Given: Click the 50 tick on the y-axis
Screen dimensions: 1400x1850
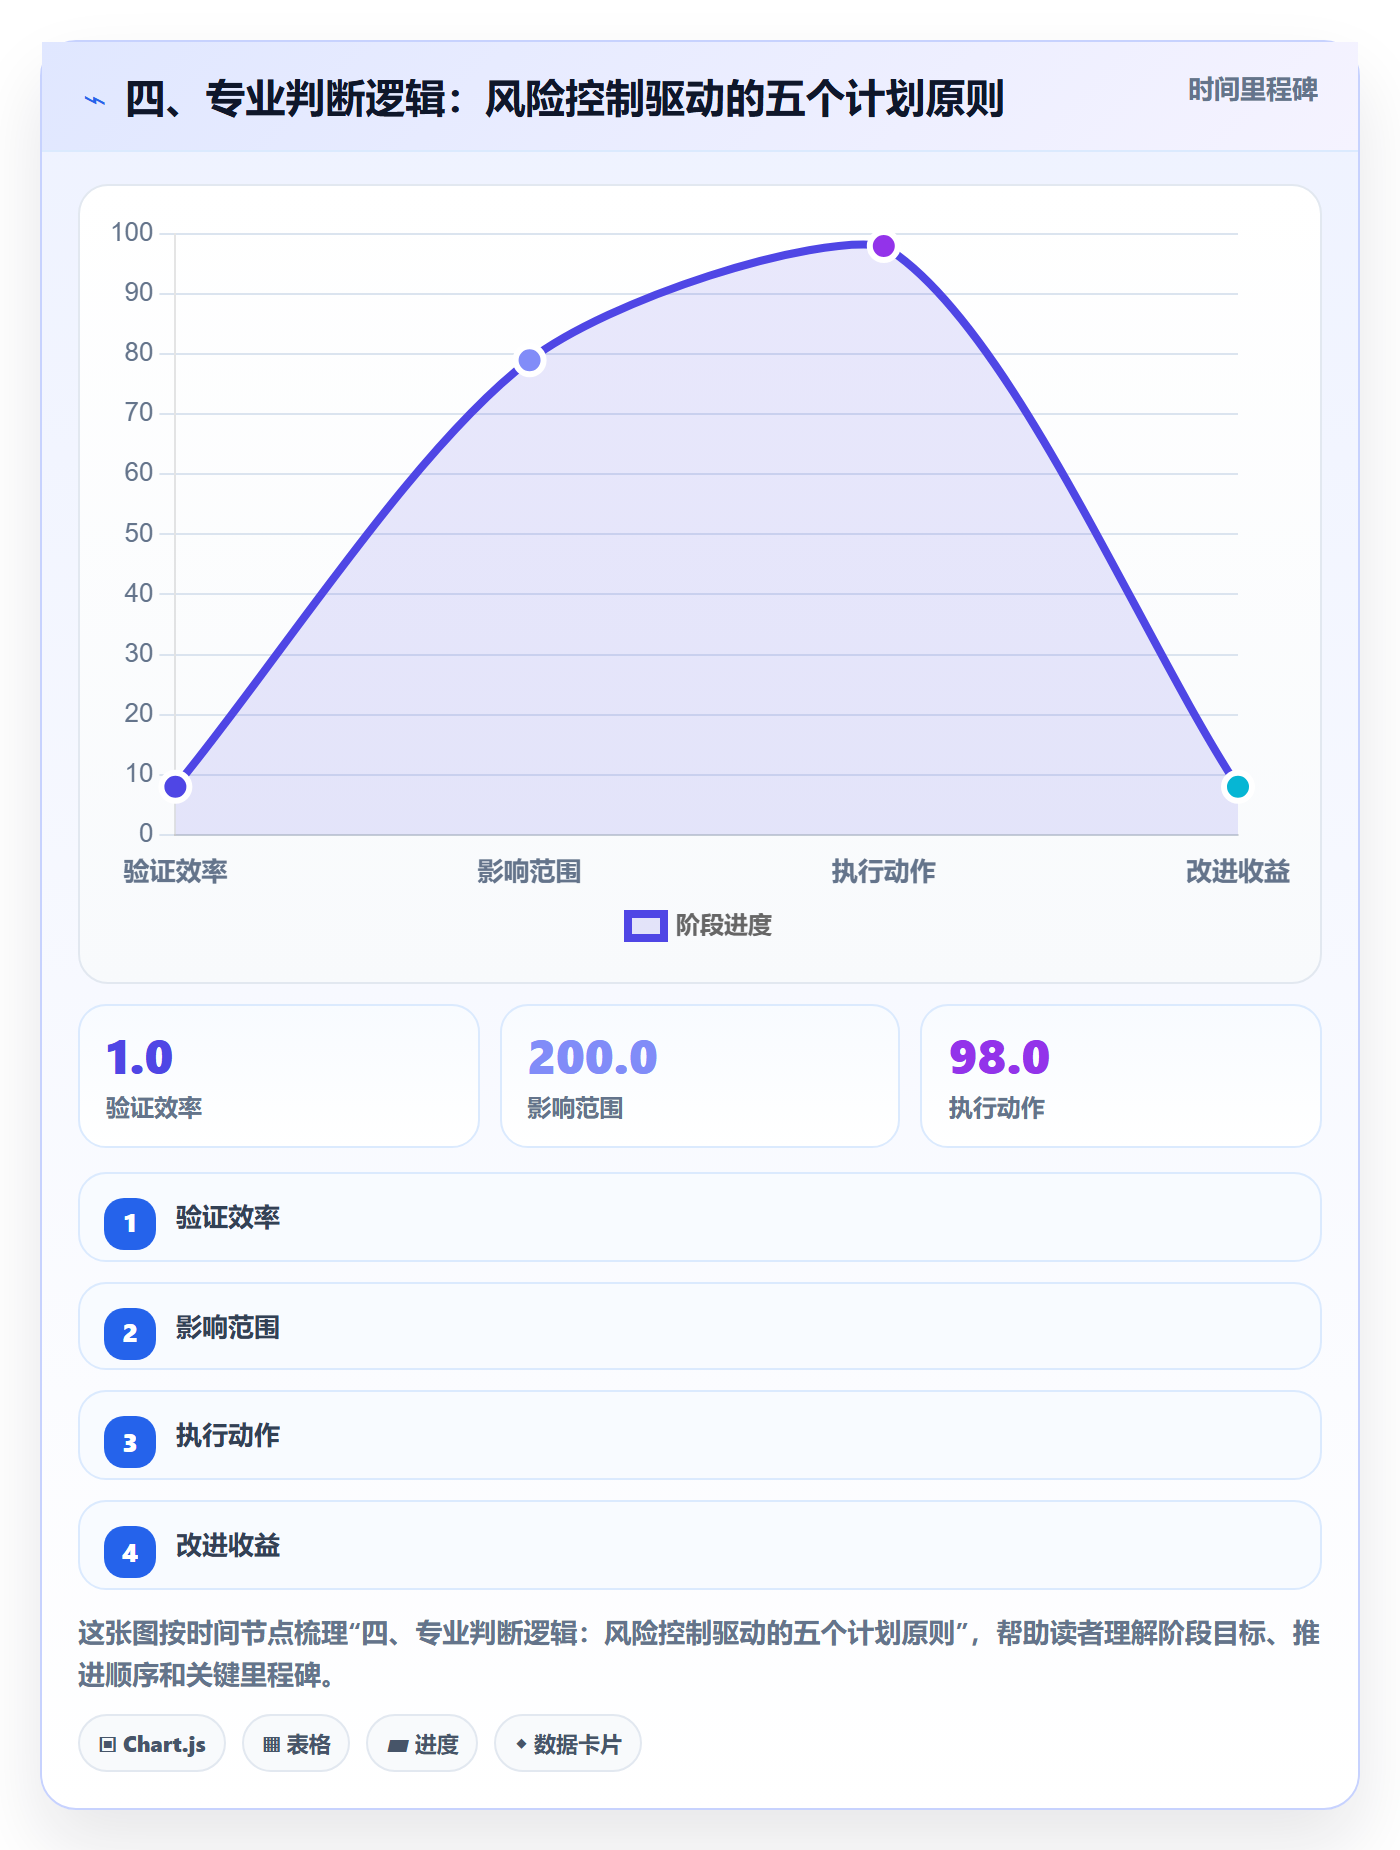Looking at the screenshot, I should tap(139, 534).
